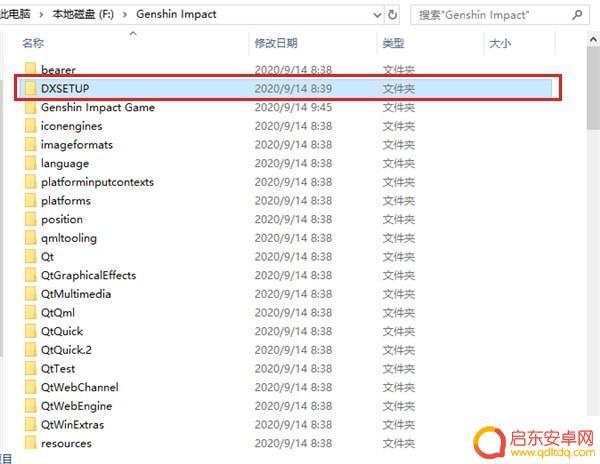600x464 pixels.
Task: Select the QtWebEngine folder icon
Action: tap(30, 406)
